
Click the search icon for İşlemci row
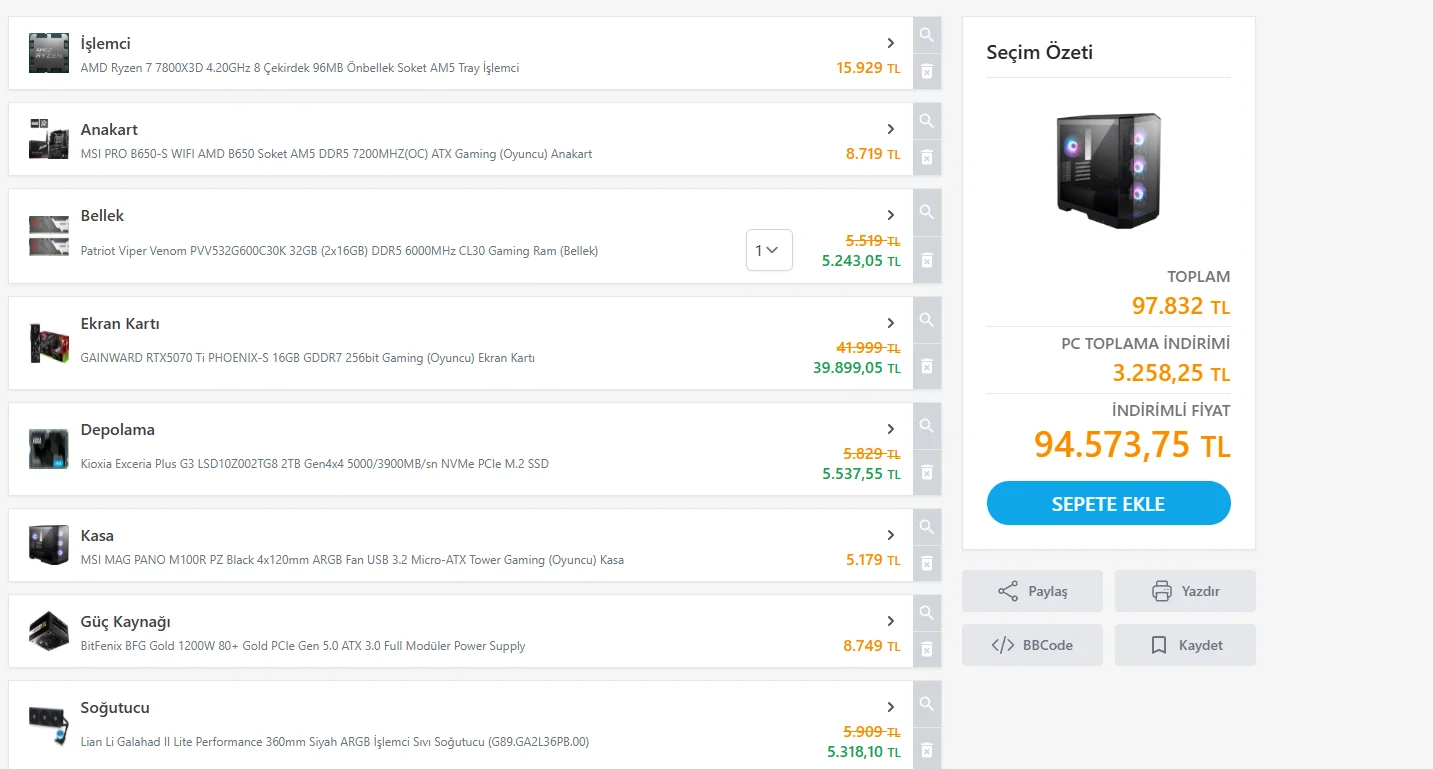click(927, 35)
